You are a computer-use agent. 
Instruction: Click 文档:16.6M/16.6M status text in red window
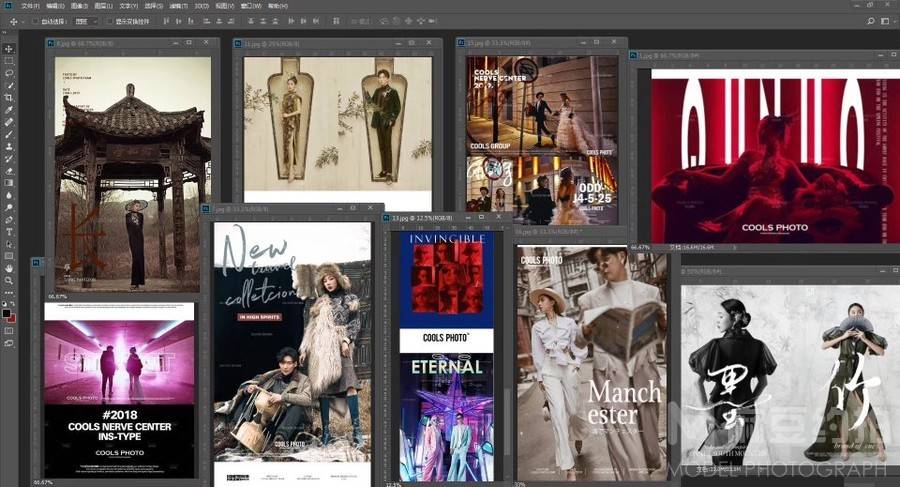pyautogui.click(x=691, y=248)
